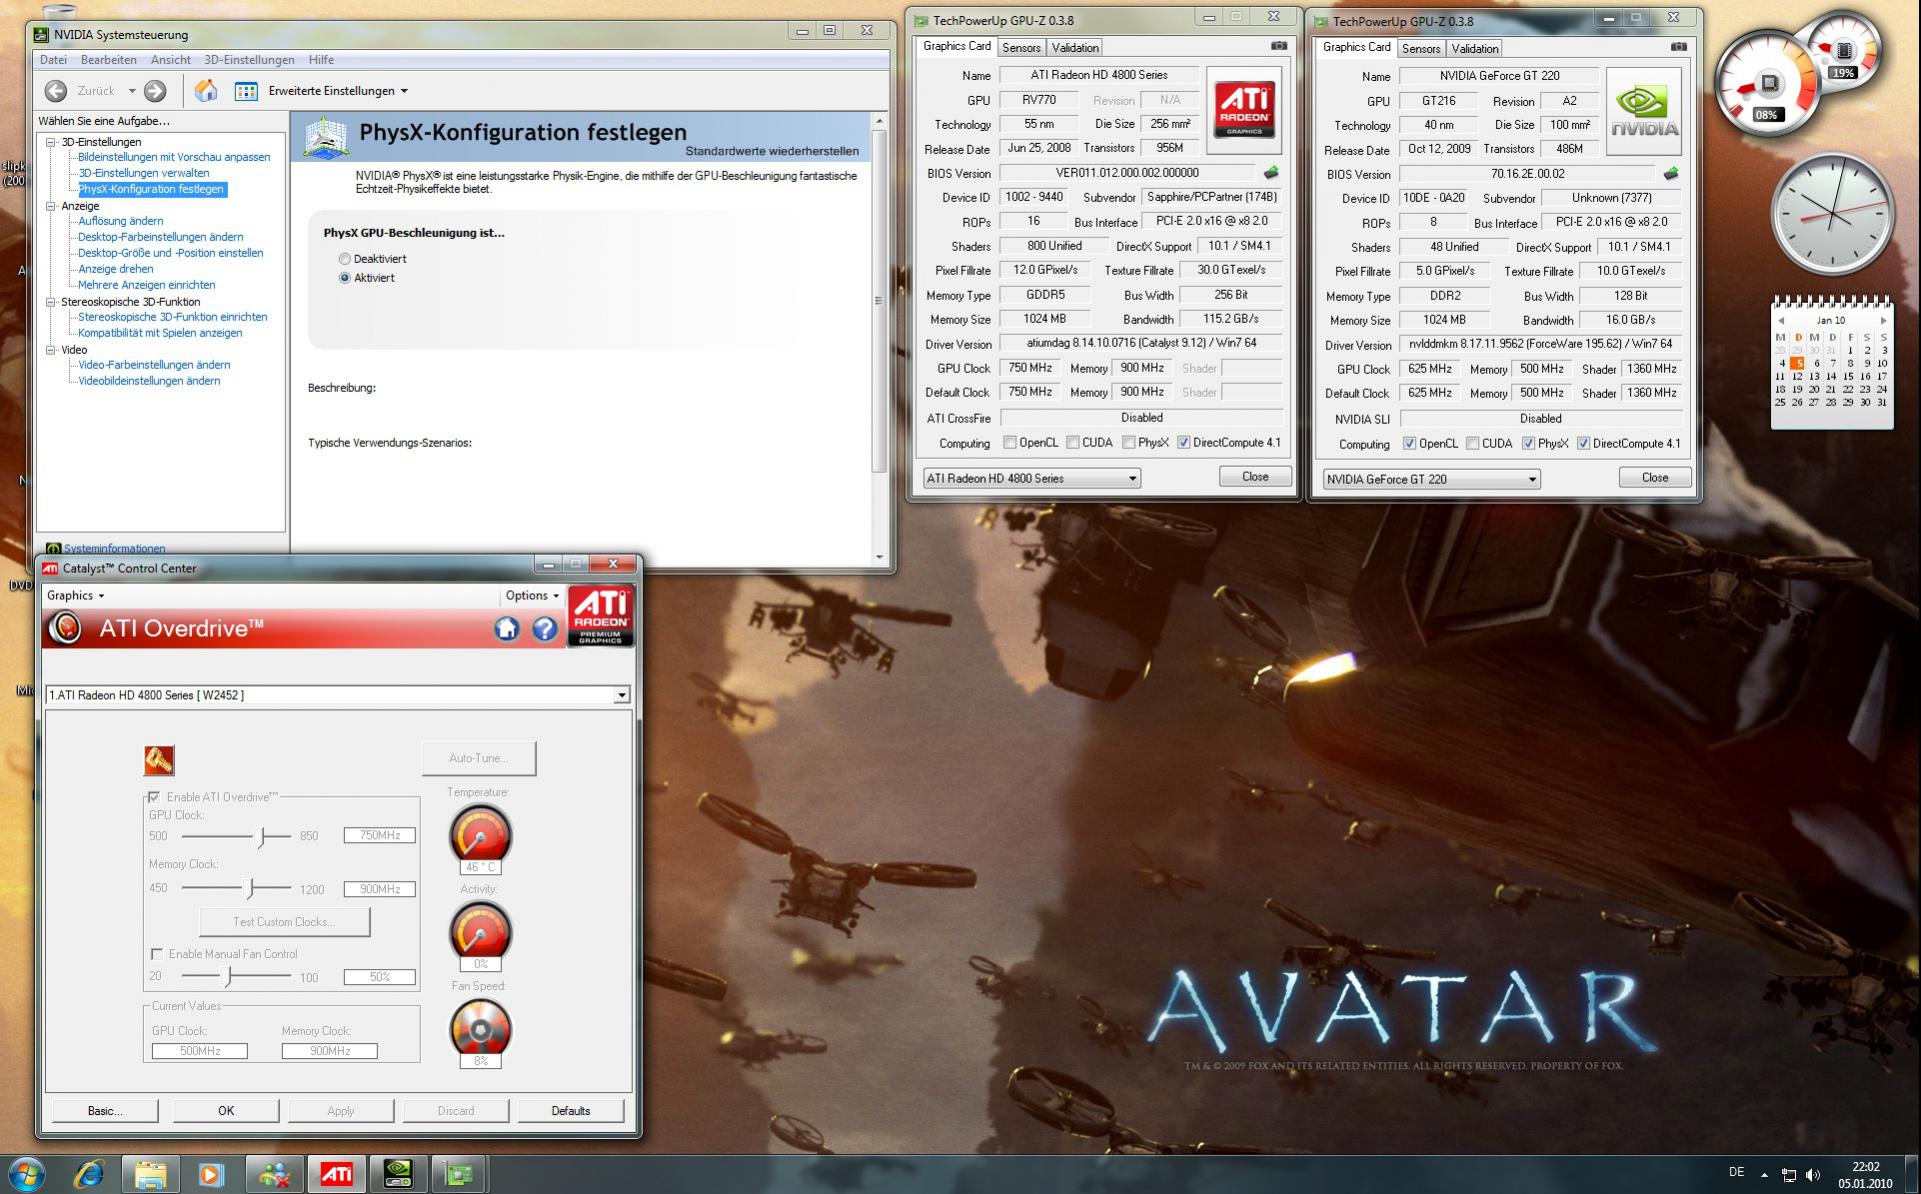Click the ATI GPU-Z screenshot camera icon
Screen dimensions: 1921x1194
click(x=1278, y=46)
